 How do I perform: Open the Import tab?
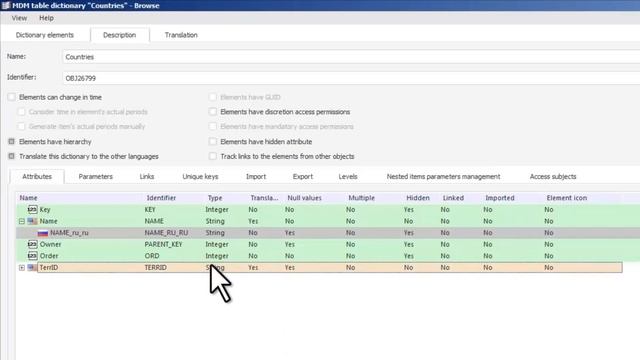point(256,177)
